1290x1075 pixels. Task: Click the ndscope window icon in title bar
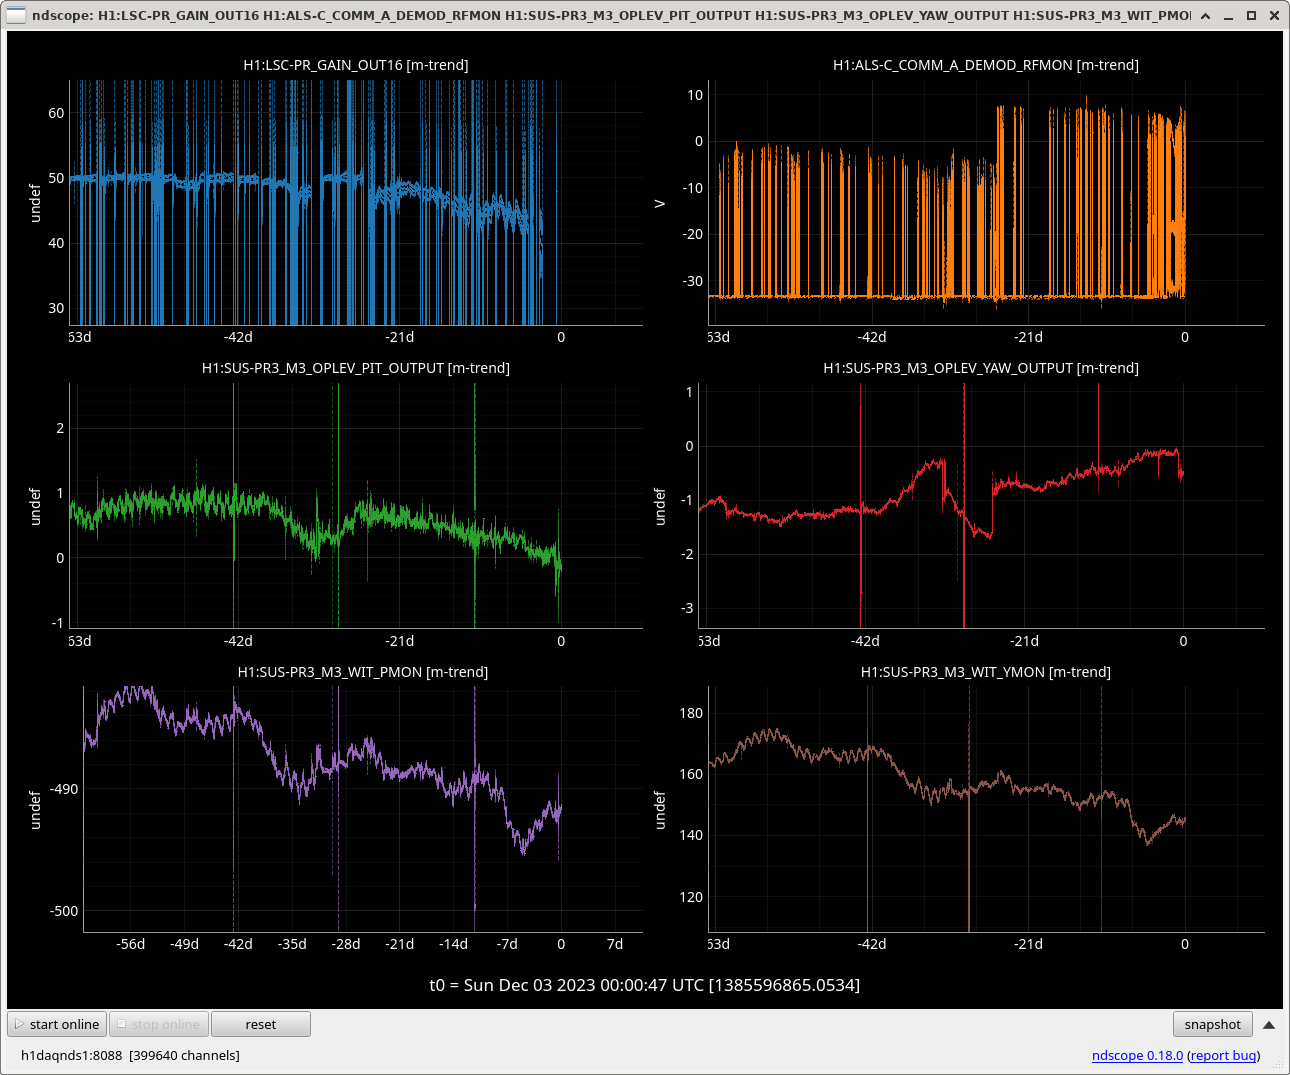click(16, 15)
